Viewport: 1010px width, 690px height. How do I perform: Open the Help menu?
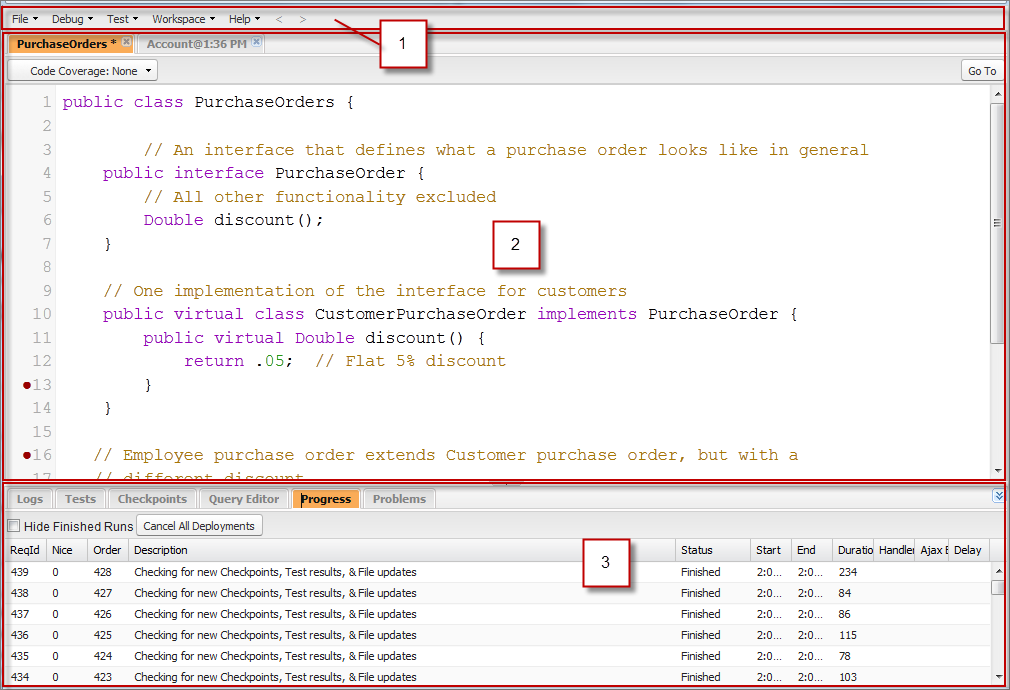click(244, 19)
